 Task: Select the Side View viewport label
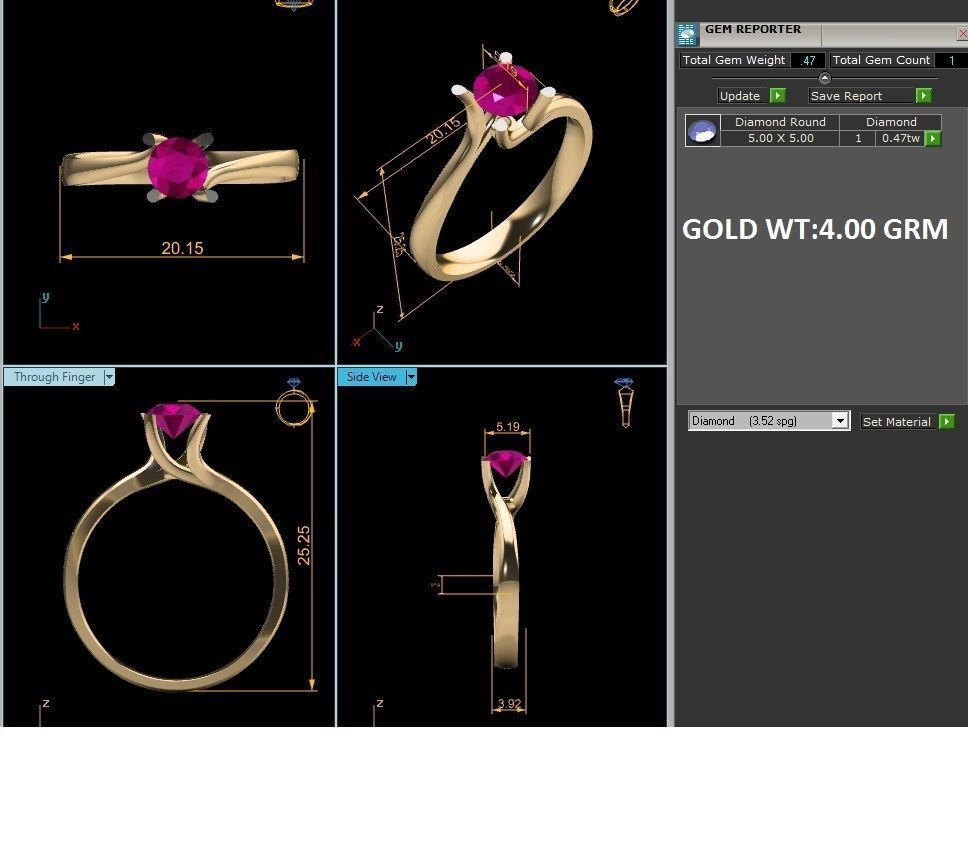point(371,377)
